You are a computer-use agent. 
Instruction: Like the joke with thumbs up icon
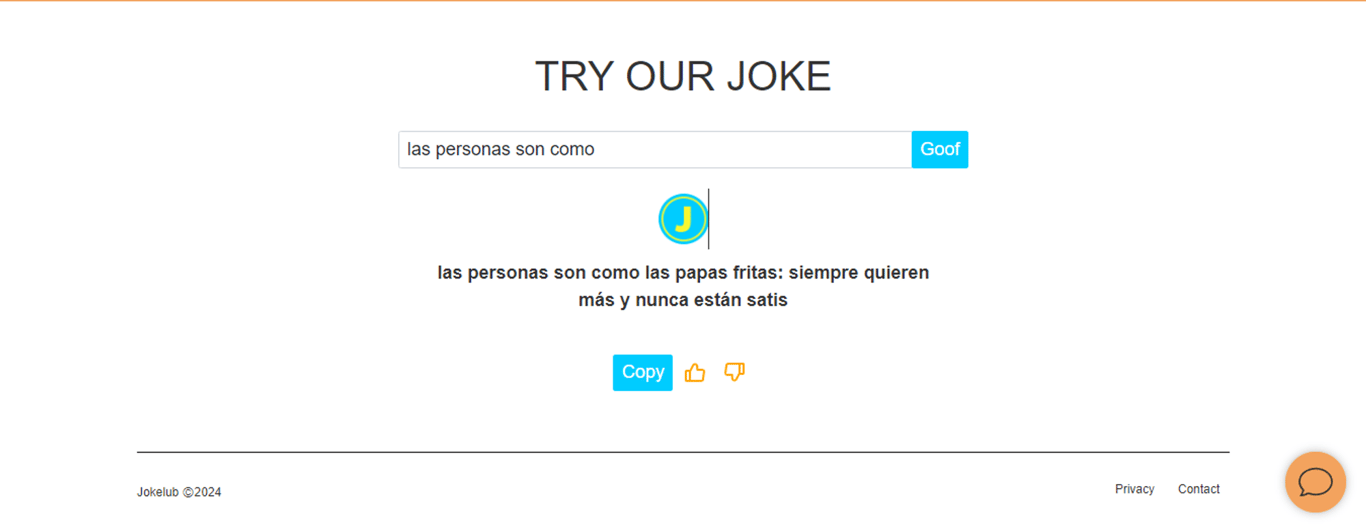(x=695, y=373)
